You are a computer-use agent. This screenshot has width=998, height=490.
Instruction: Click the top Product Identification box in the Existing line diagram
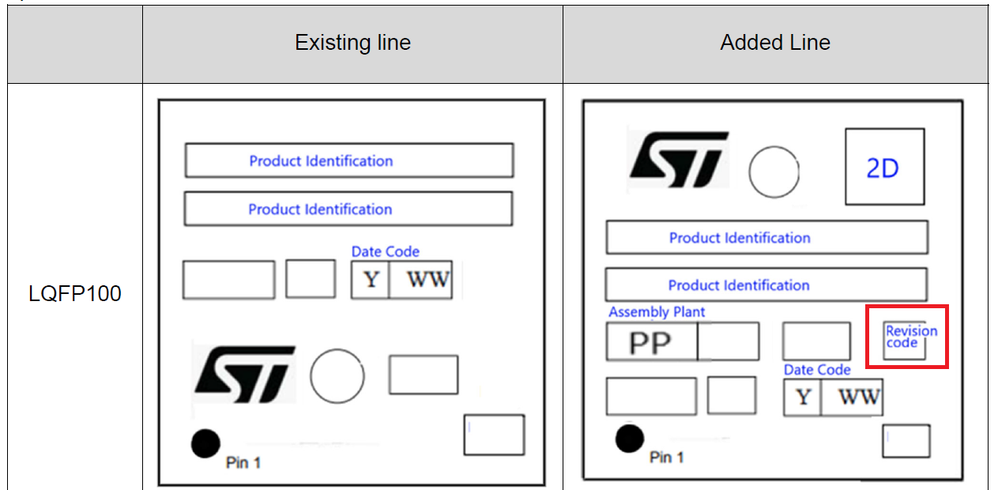[349, 160]
